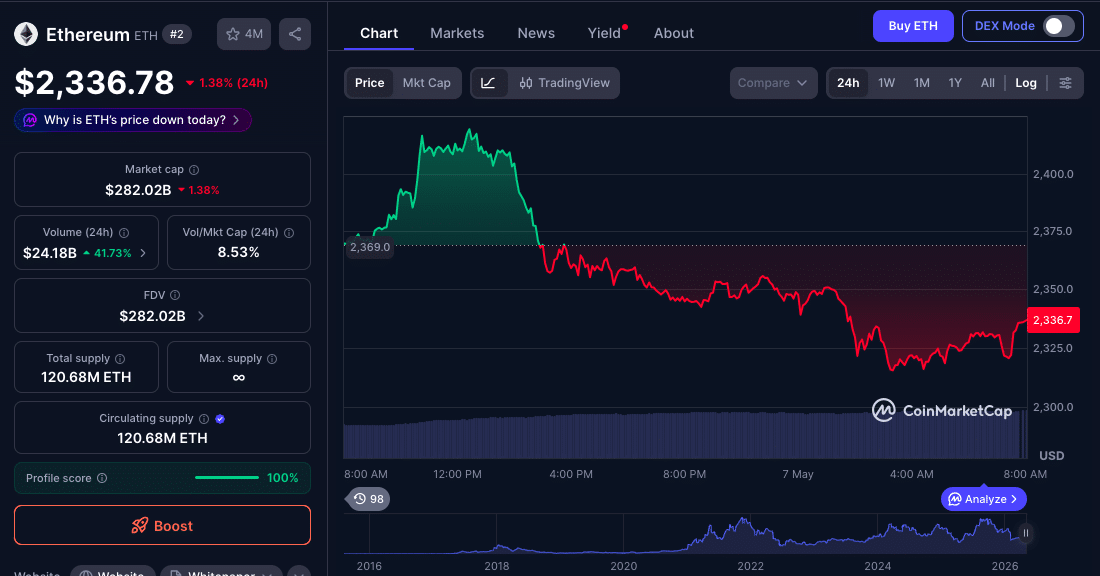The height and width of the screenshot is (576, 1100).
Task: Set chart range to 1M
Action: pyautogui.click(x=922, y=83)
